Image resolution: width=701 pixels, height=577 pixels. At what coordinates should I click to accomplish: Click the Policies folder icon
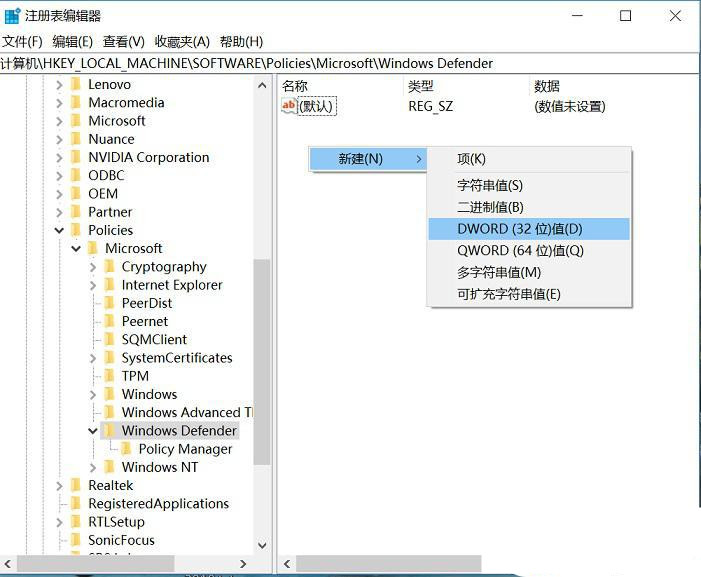[76, 230]
